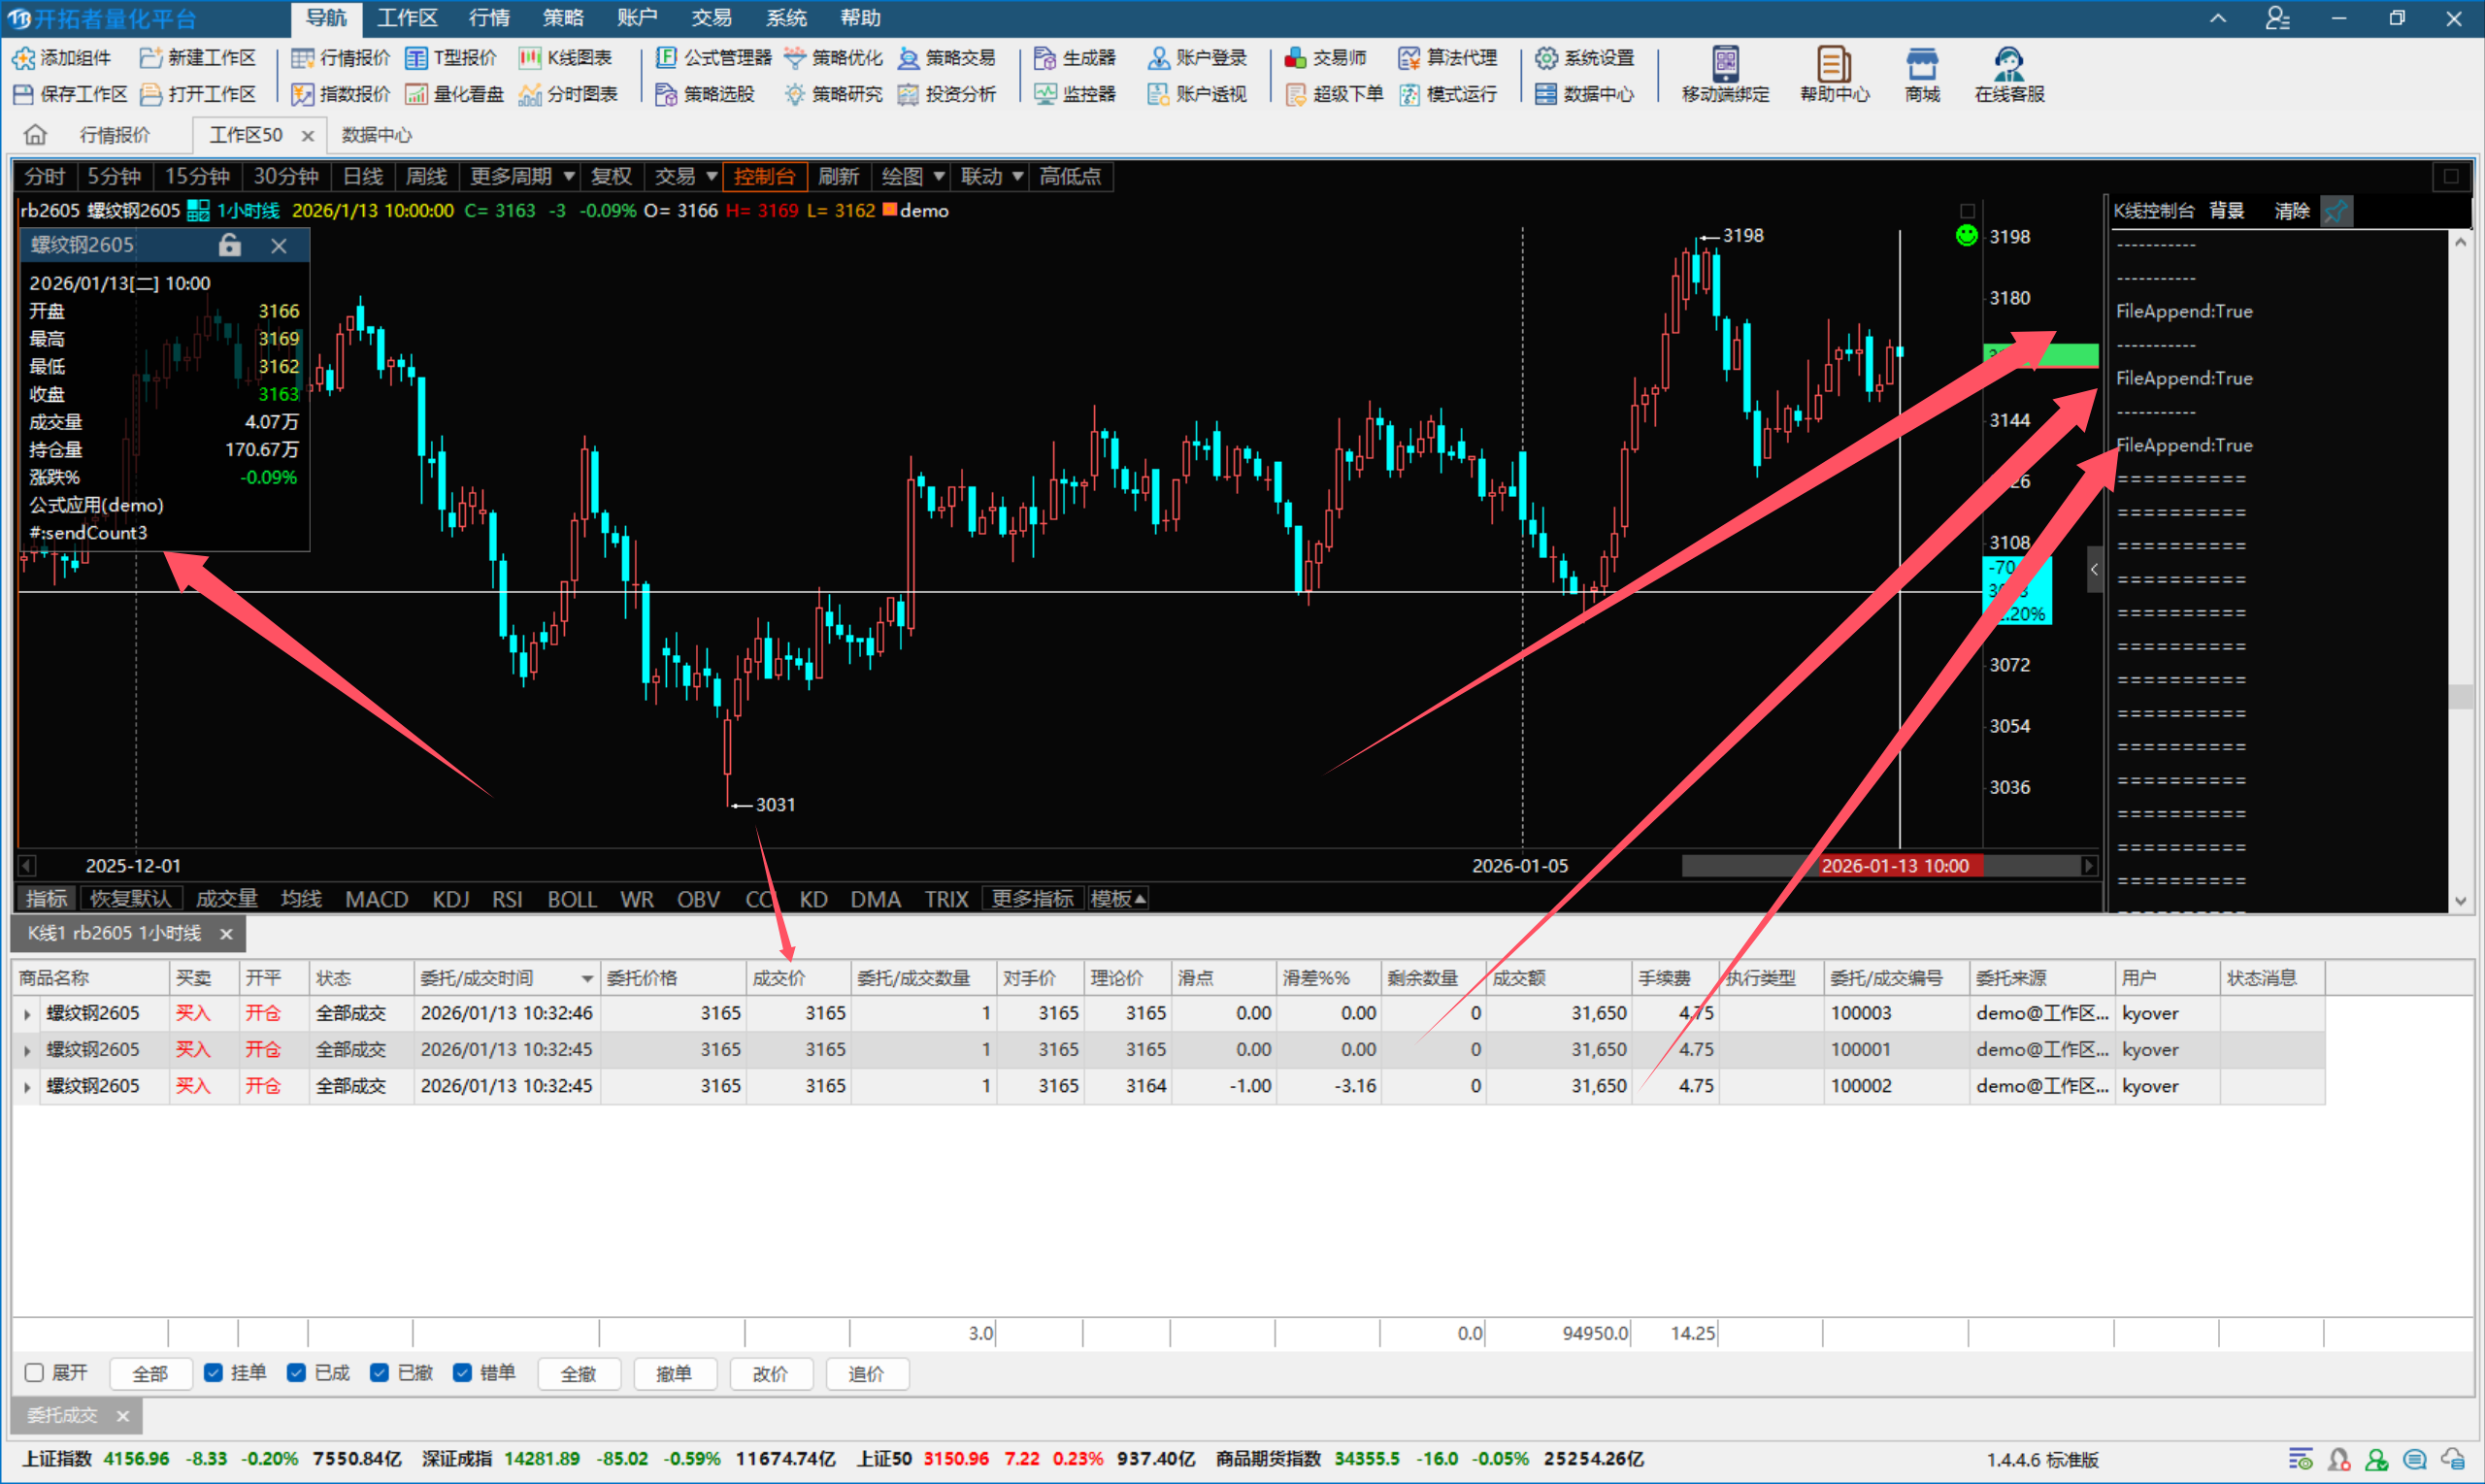The width and height of the screenshot is (2485, 1484).
Task: Uncheck the 错单 checkbox
Action: [x=462, y=1373]
